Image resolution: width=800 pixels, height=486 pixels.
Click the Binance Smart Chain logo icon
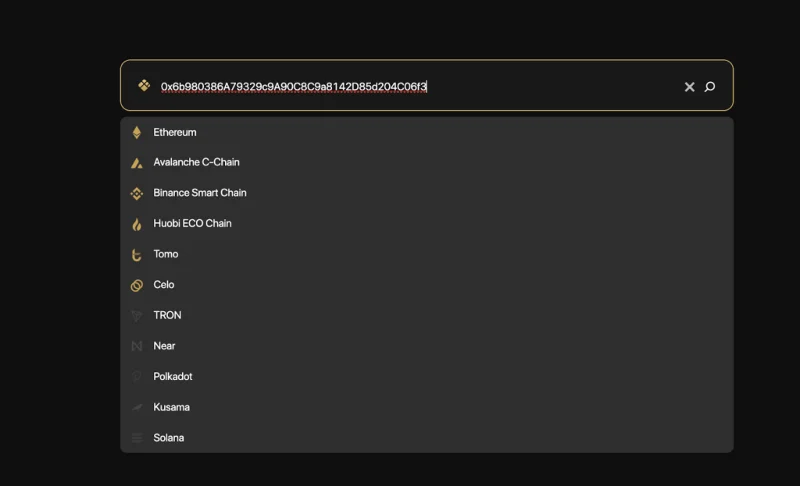pos(137,194)
